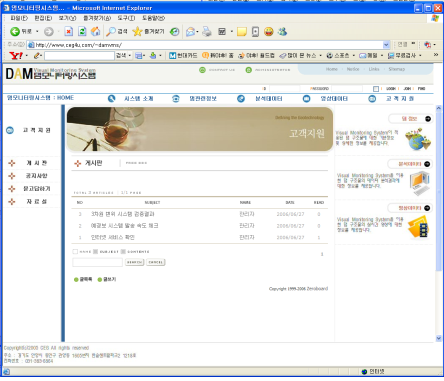Click the Yahoo Y! toolbar logo
Viewport: 444px width, 381px height.
[16, 55]
